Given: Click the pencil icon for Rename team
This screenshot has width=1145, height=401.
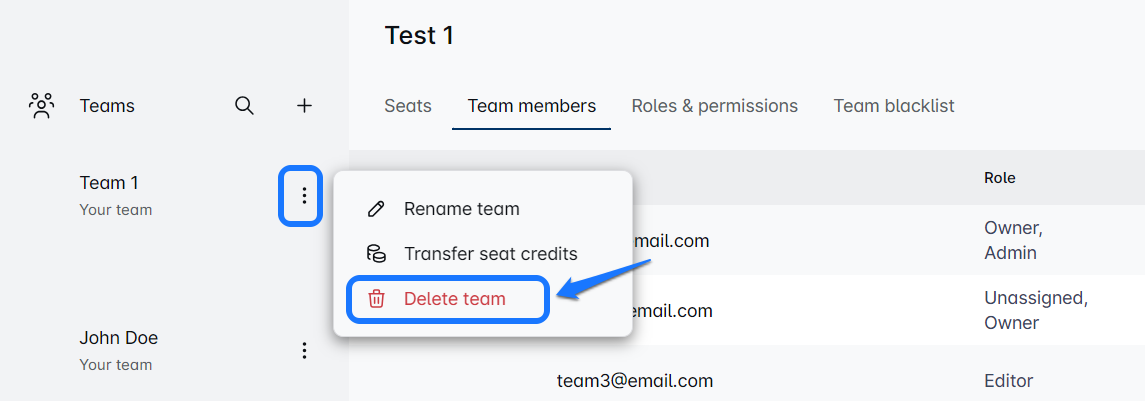Looking at the screenshot, I should (x=376, y=209).
